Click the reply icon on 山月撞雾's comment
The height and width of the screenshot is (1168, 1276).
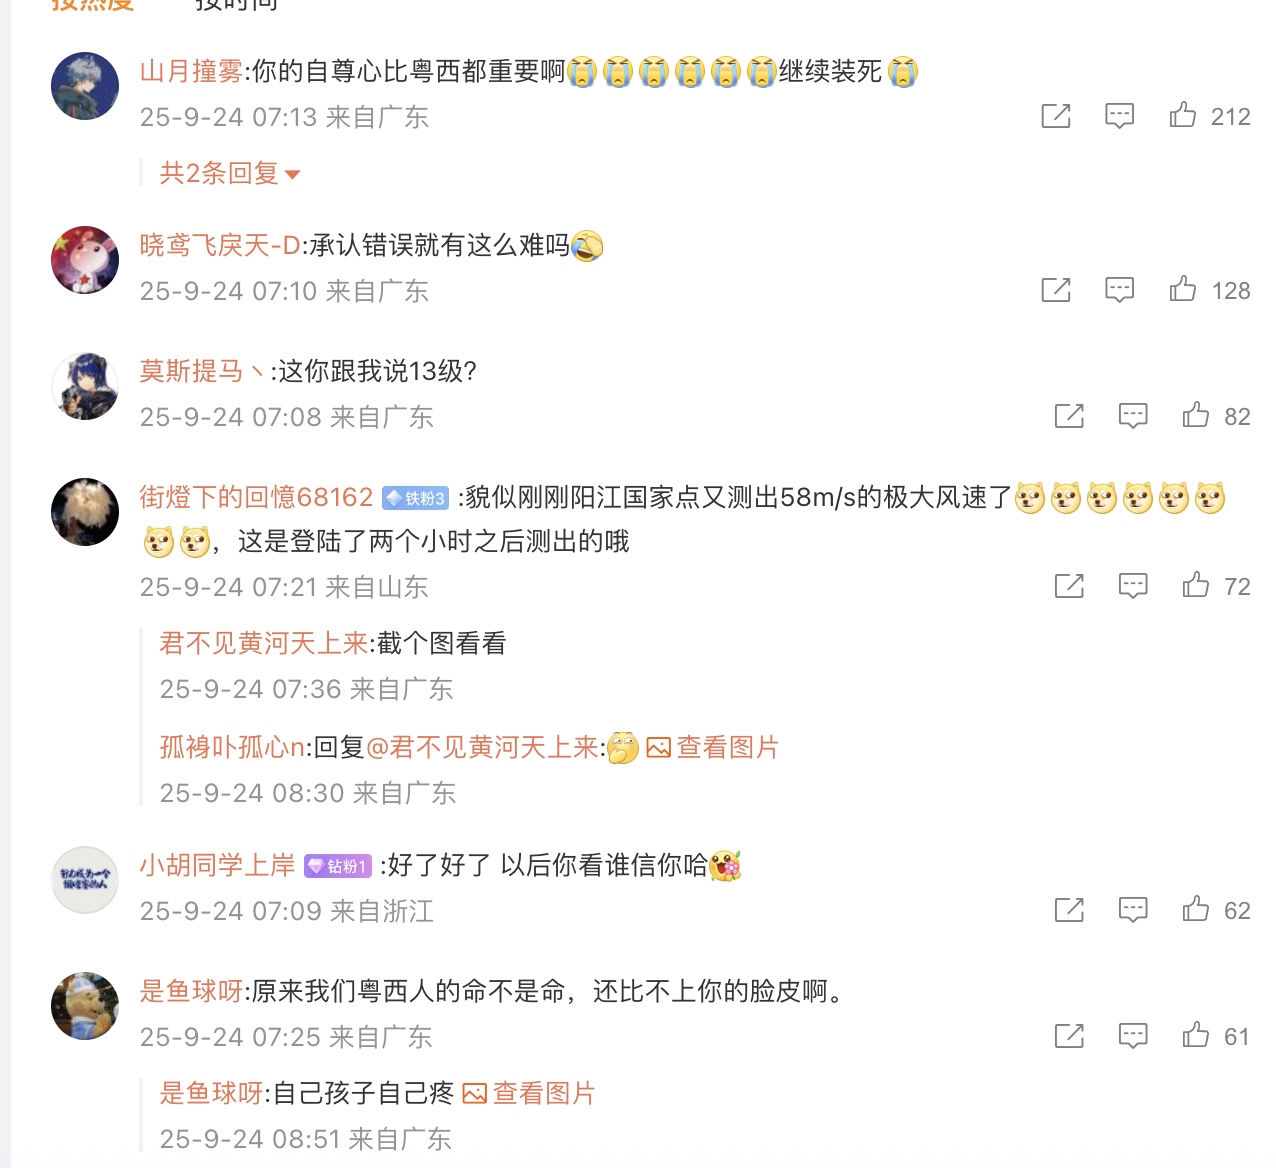[x=1119, y=116]
